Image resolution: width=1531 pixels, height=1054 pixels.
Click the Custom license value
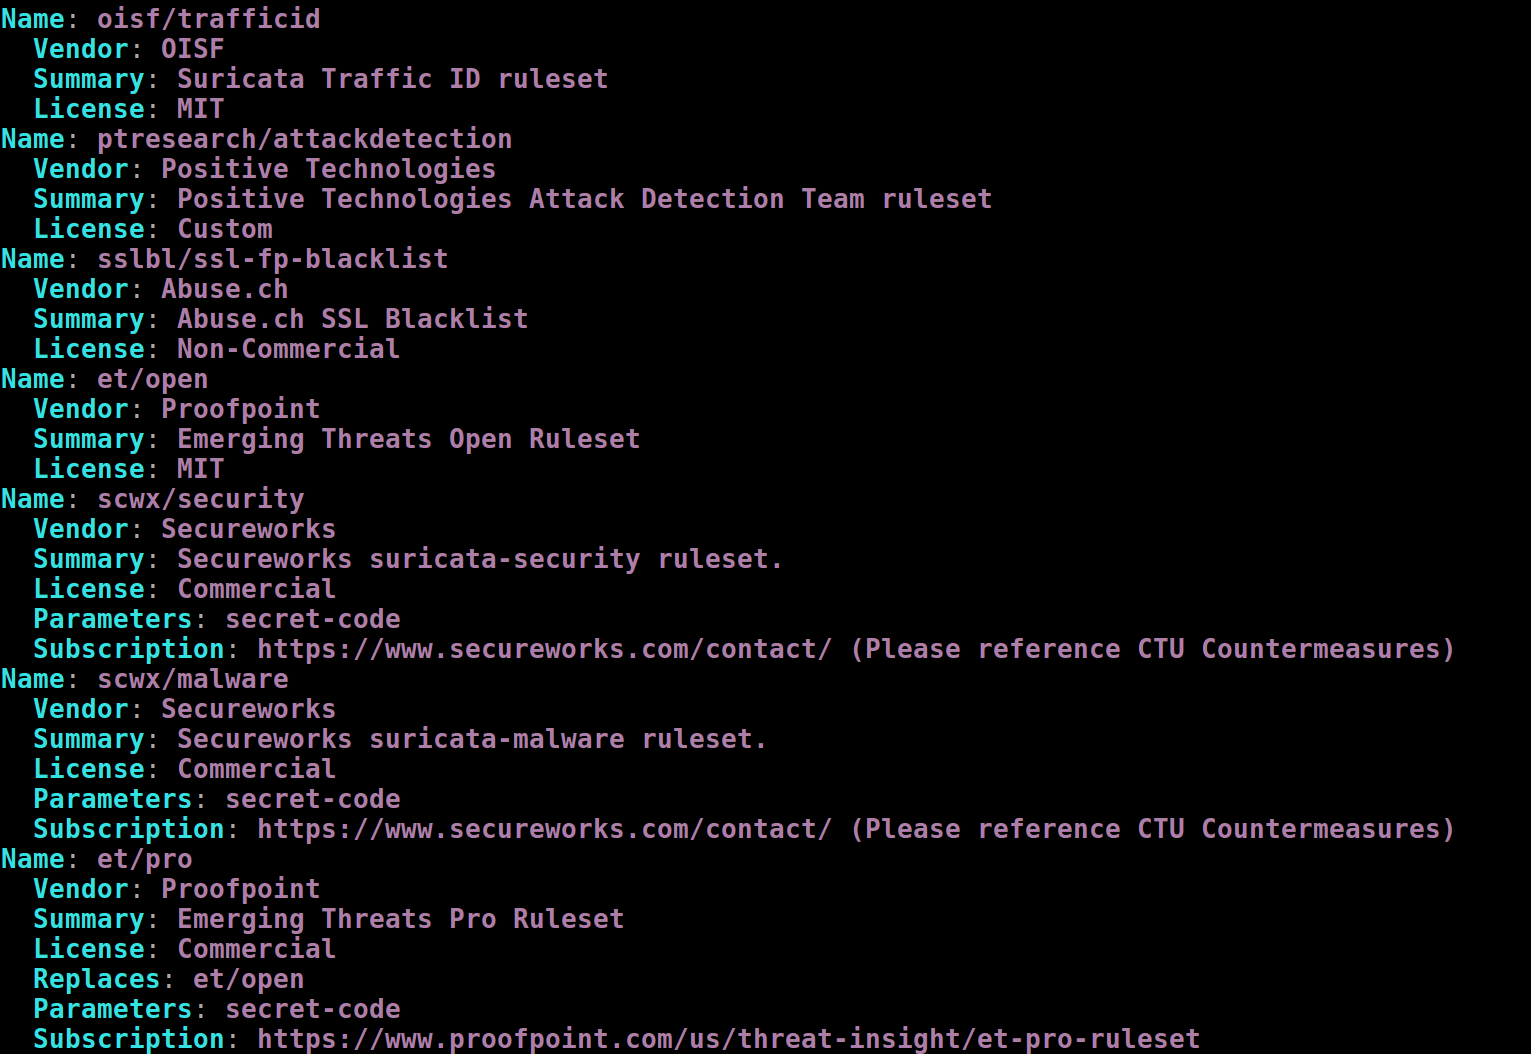(x=224, y=229)
